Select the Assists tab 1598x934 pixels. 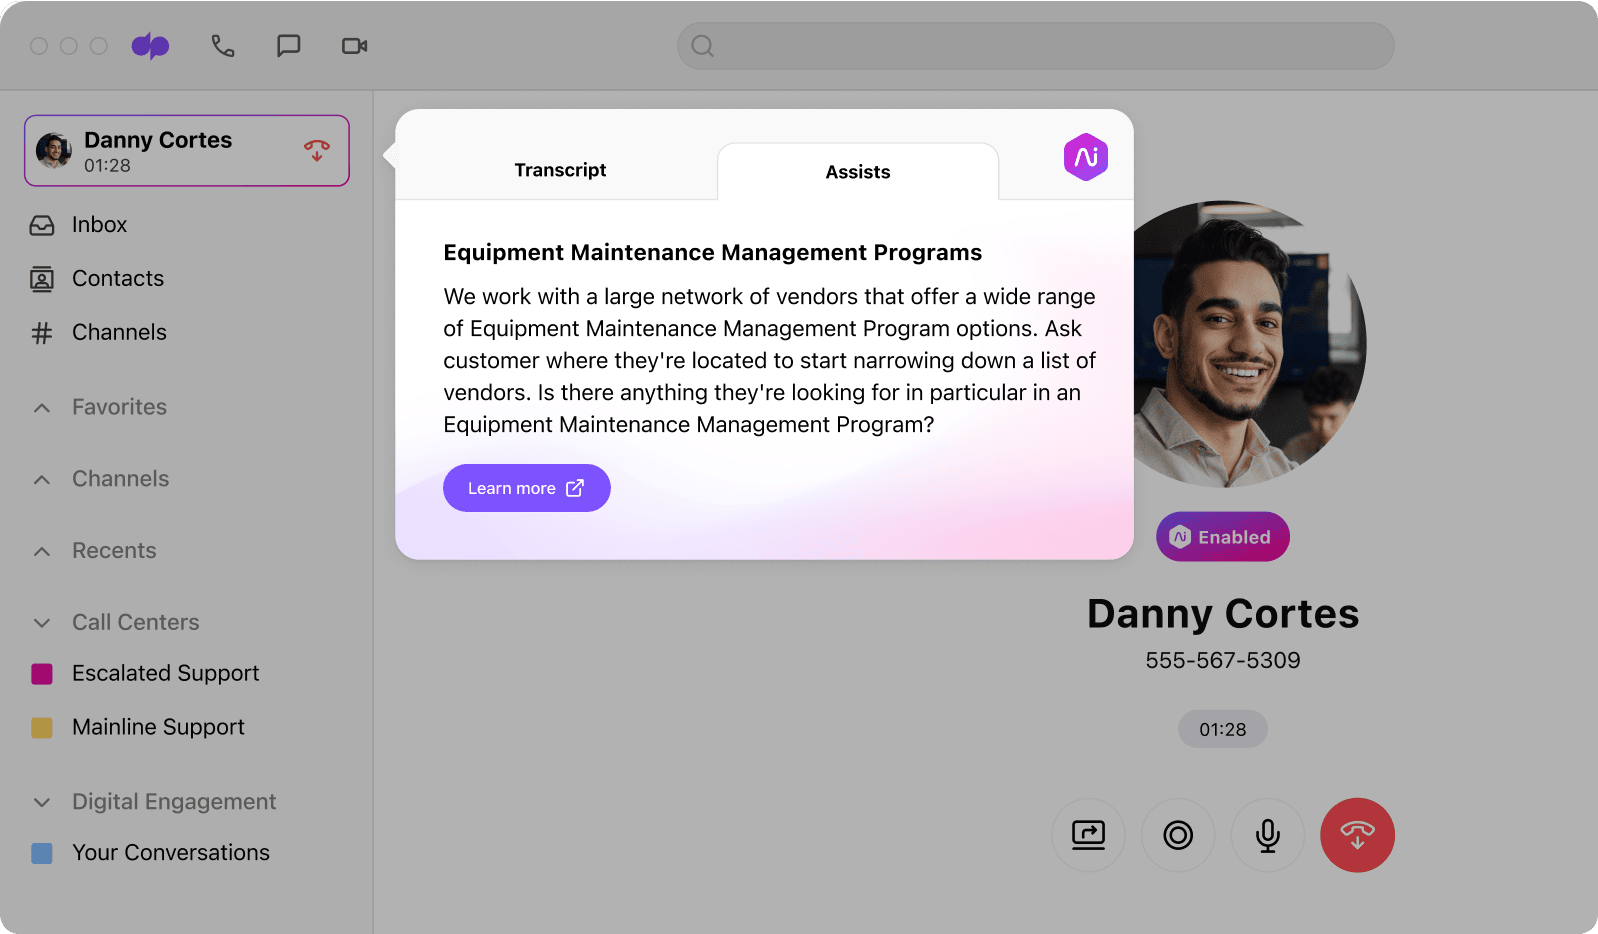coord(858,172)
